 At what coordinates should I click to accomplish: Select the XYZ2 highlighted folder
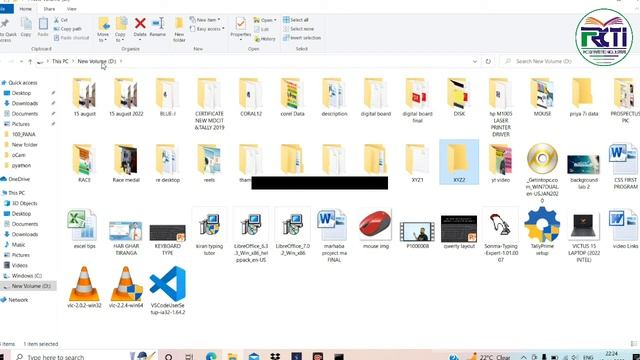[x=459, y=162]
